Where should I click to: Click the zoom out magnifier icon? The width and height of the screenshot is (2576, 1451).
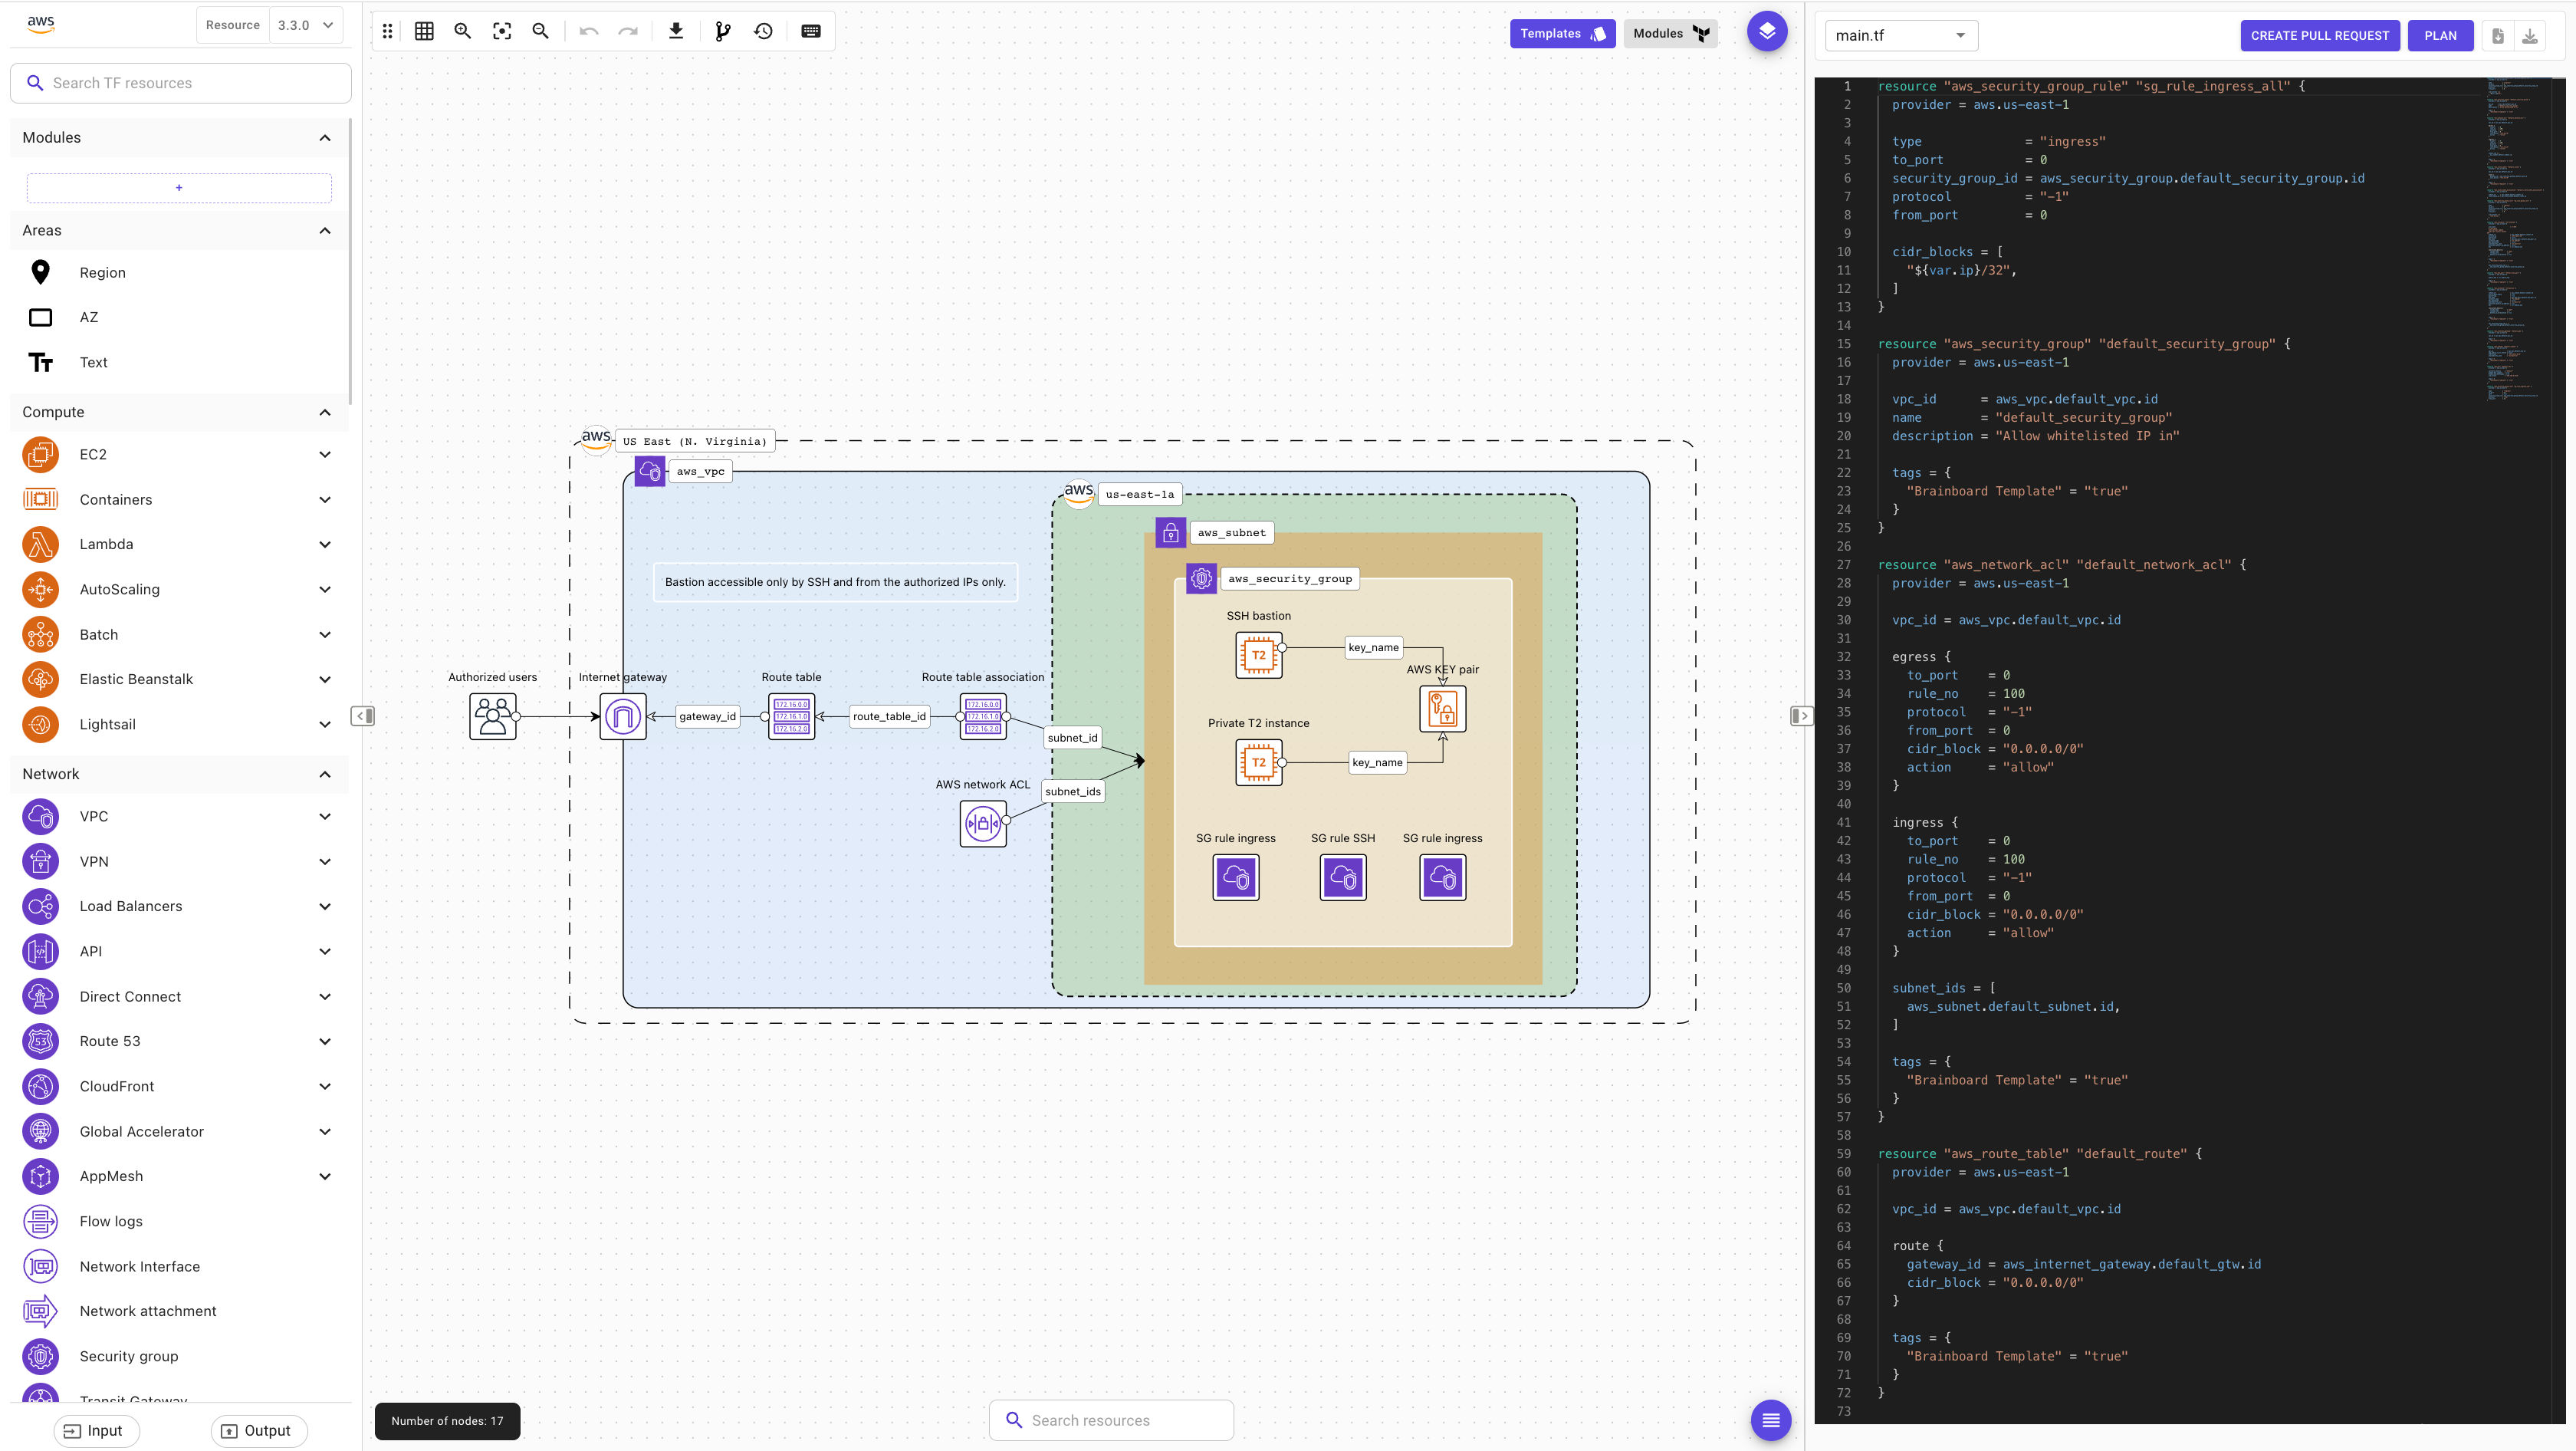[x=541, y=31]
